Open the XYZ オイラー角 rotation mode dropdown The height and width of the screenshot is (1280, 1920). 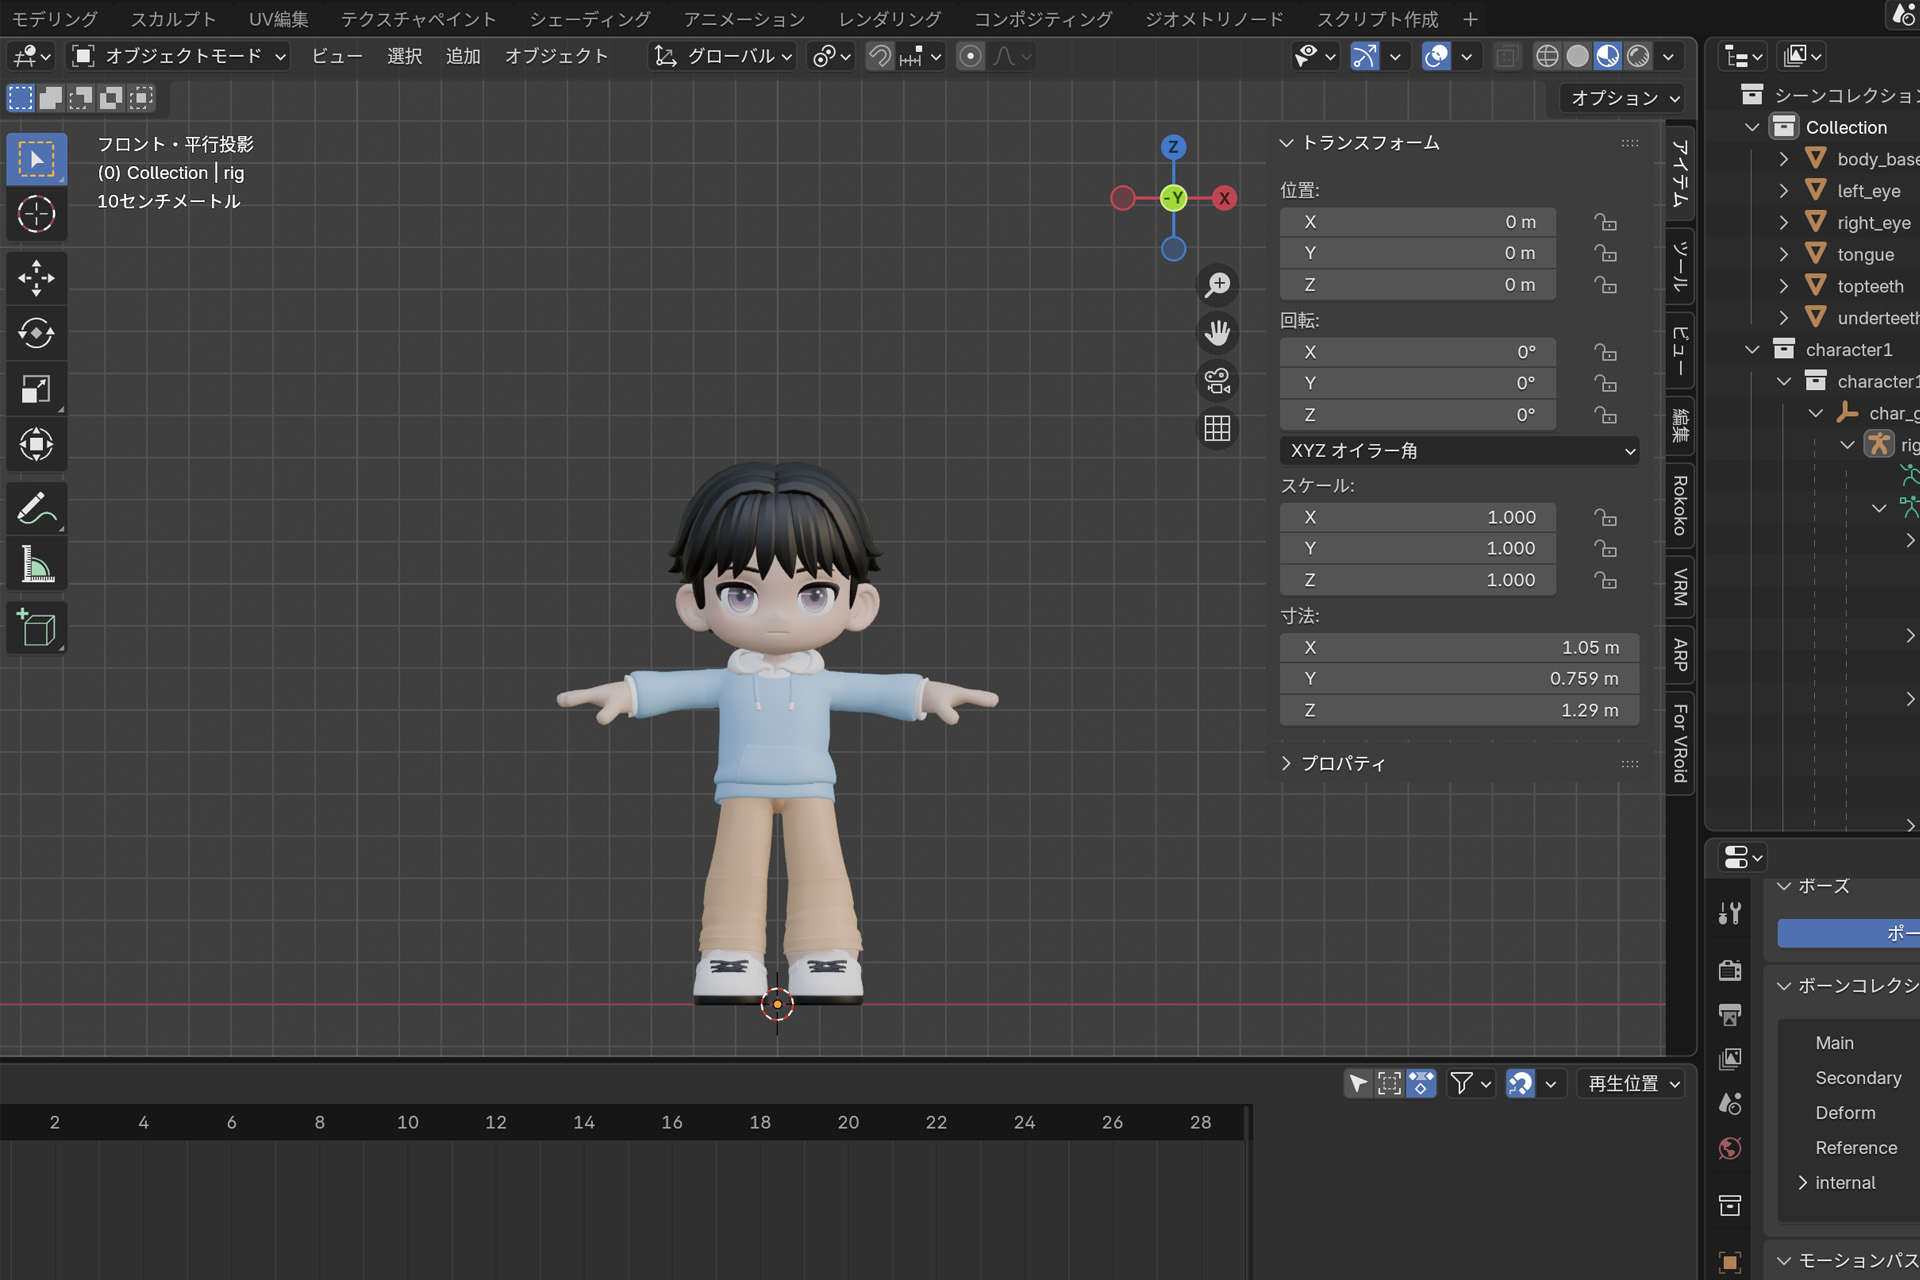(x=1459, y=451)
